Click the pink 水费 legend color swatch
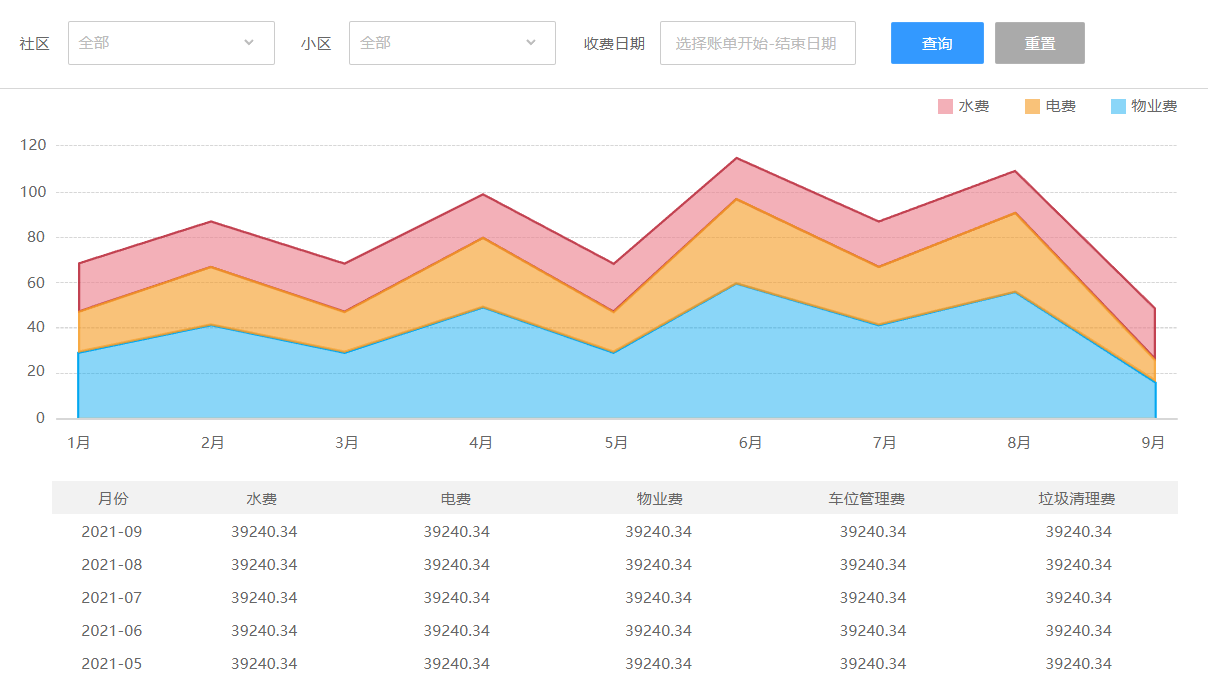The width and height of the screenshot is (1208, 678). 945,106
